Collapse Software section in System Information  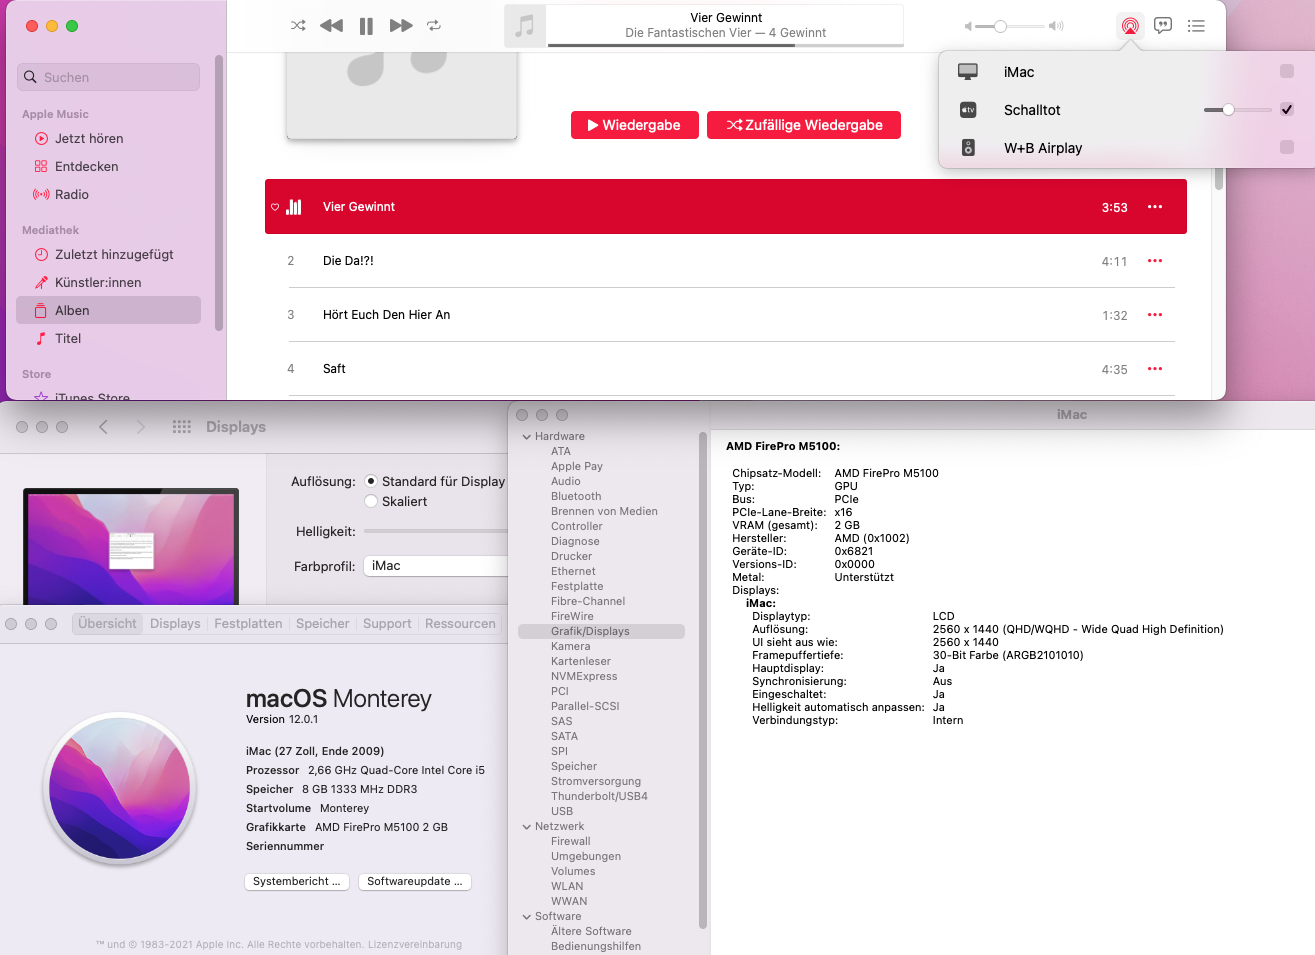(527, 917)
